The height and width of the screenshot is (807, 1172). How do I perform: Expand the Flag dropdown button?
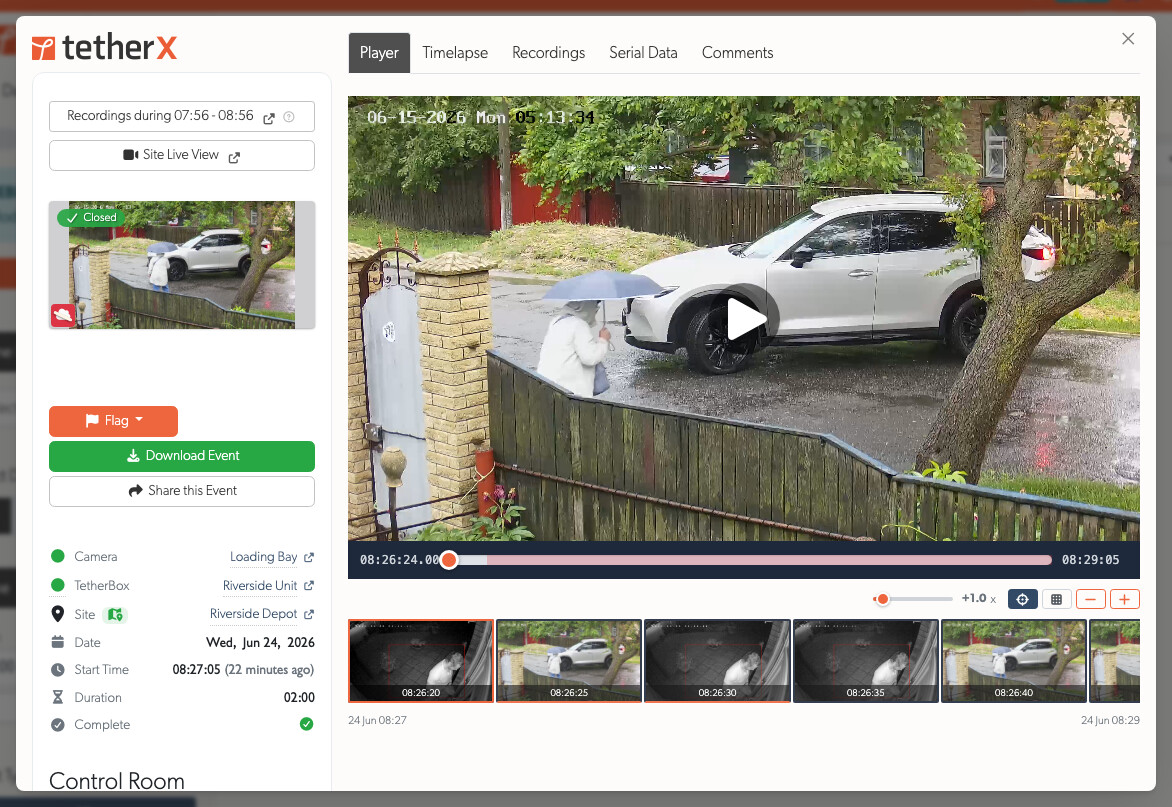(114, 421)
